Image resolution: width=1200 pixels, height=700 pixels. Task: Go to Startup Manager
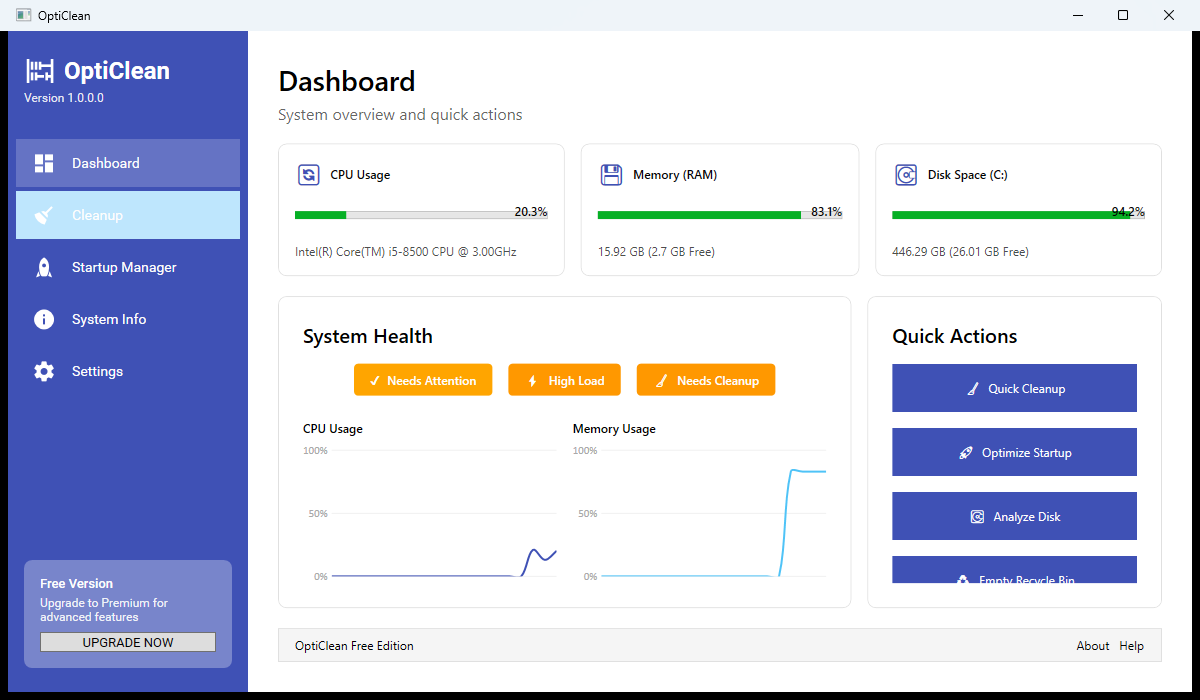click(128, 267)
